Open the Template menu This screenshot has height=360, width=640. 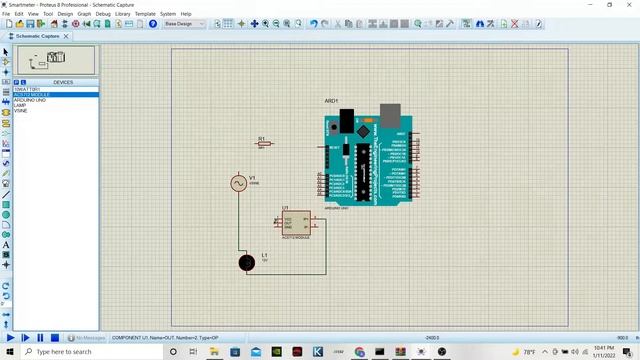(145, 14)
